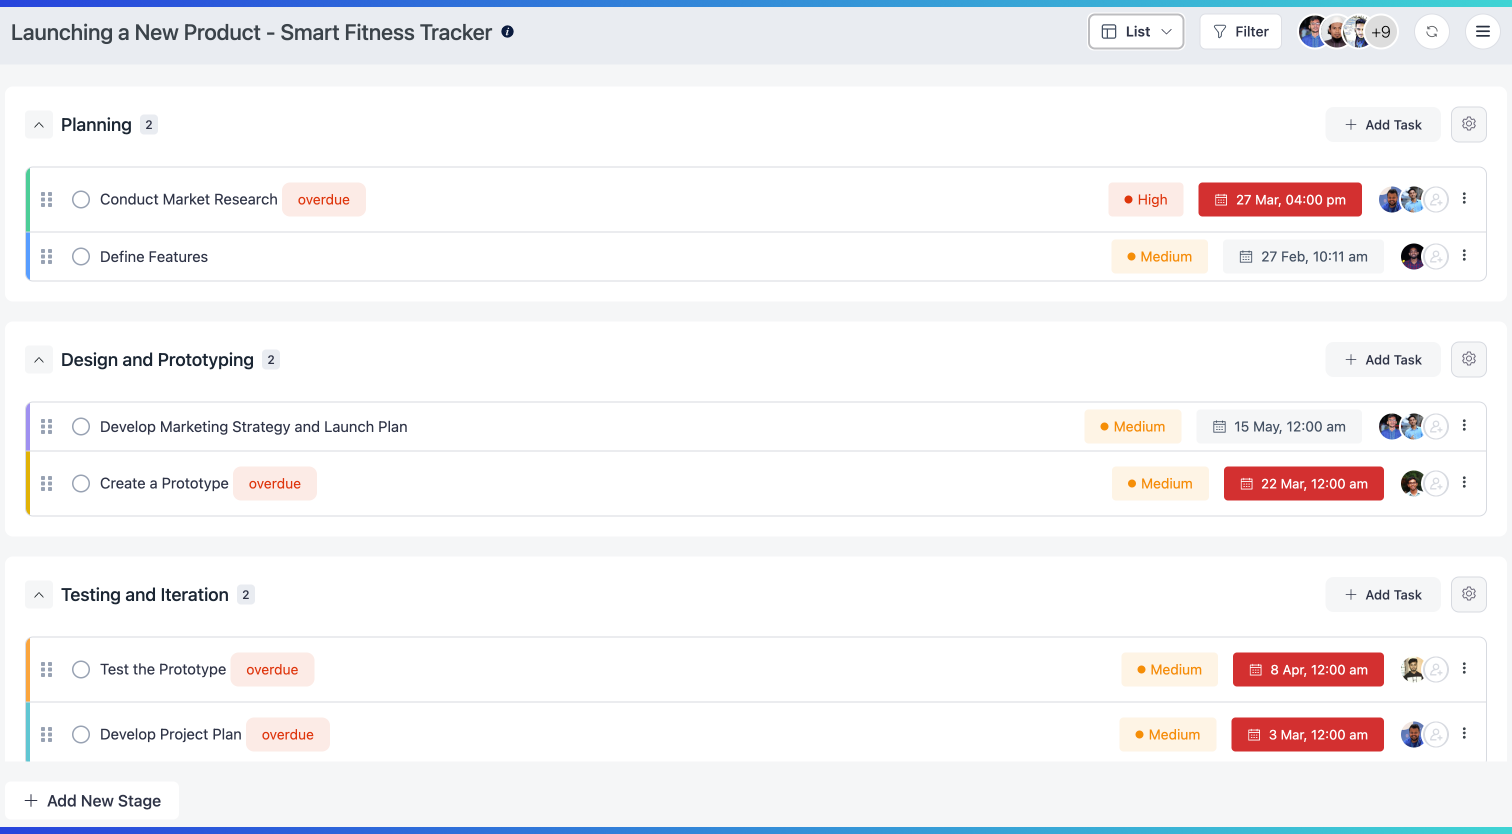Click the High priority badge

tap(1145, 200)
